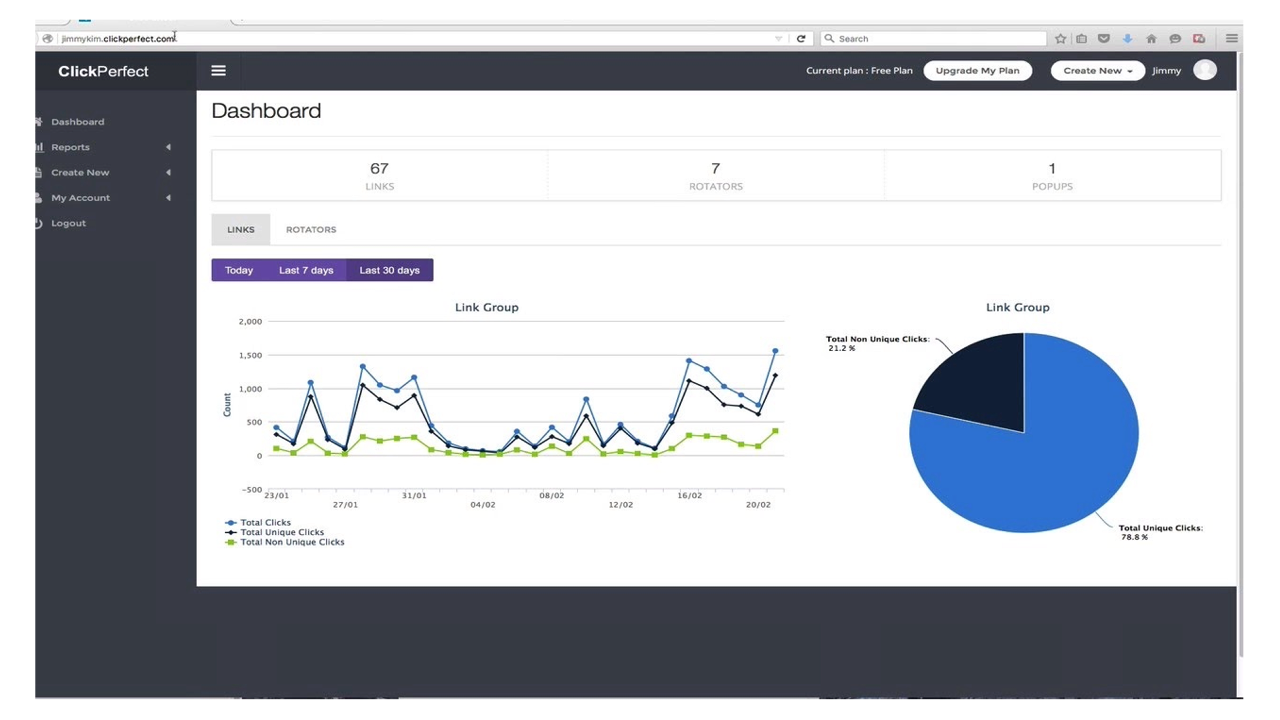
Task: Click the Jimmy user avatar
Action: (1205, 70)
